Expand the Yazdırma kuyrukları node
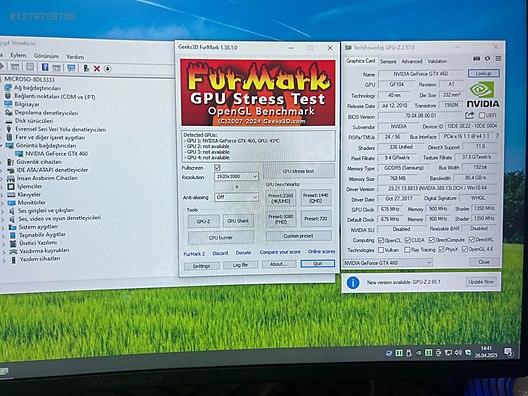The image size is (528, 396). pos(3,252)
